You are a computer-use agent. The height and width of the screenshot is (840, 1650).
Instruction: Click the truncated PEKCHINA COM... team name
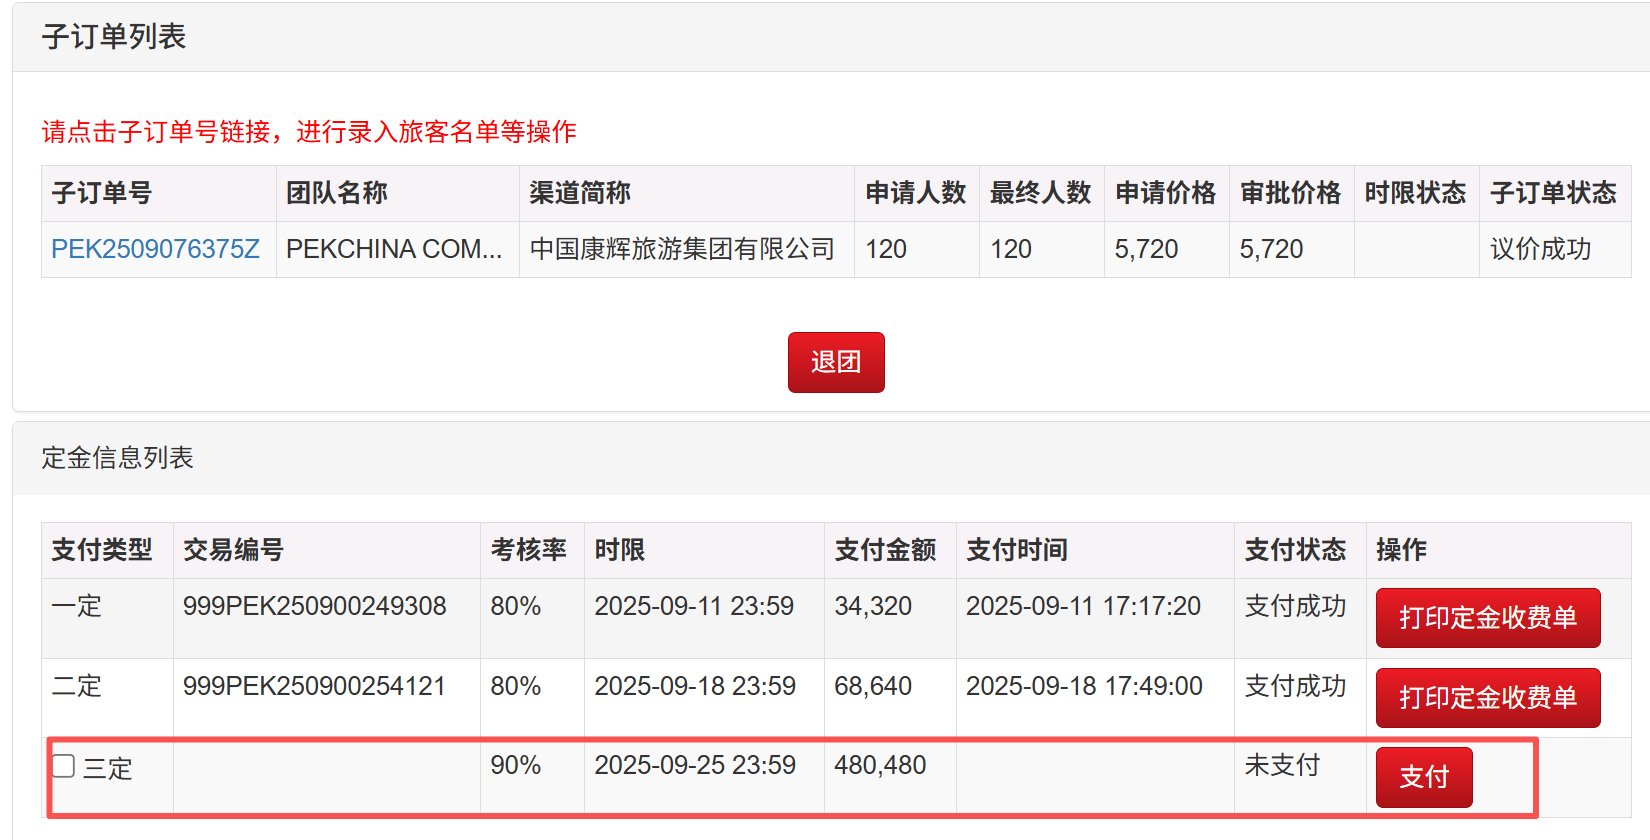point(394,249)
